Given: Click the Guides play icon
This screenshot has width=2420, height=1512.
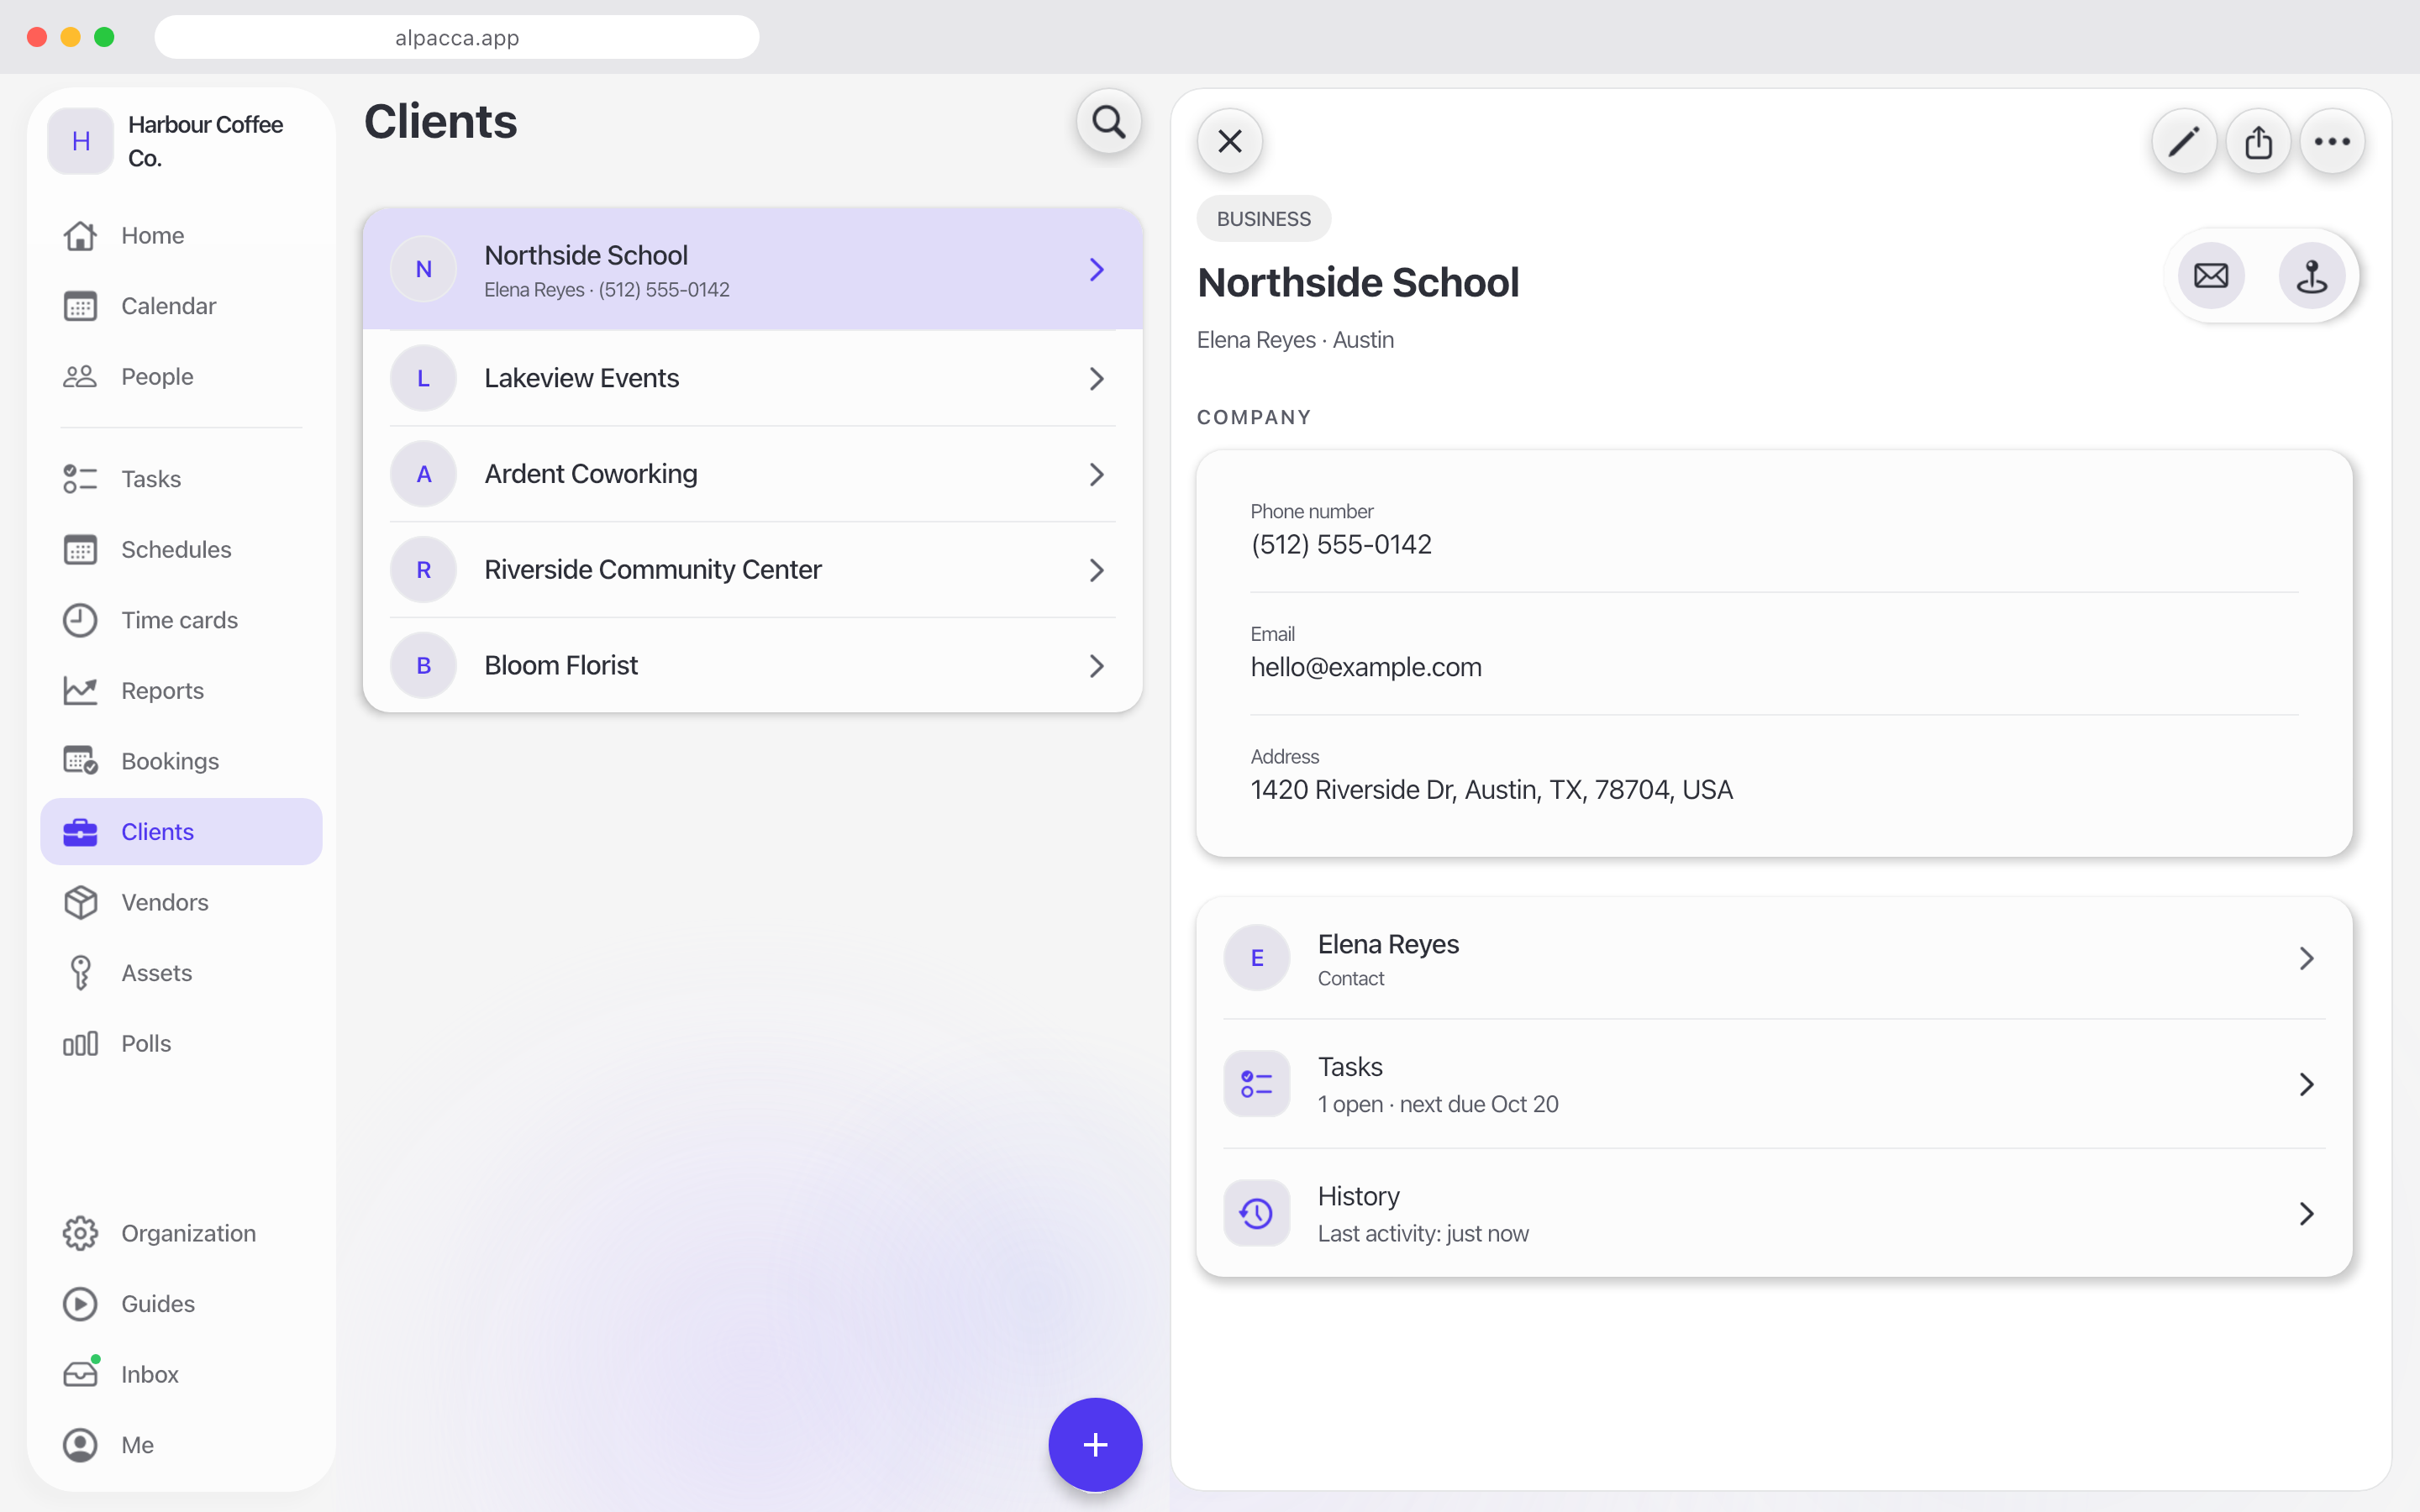Looking at the screenshot, I should (x=80, y=1304).
